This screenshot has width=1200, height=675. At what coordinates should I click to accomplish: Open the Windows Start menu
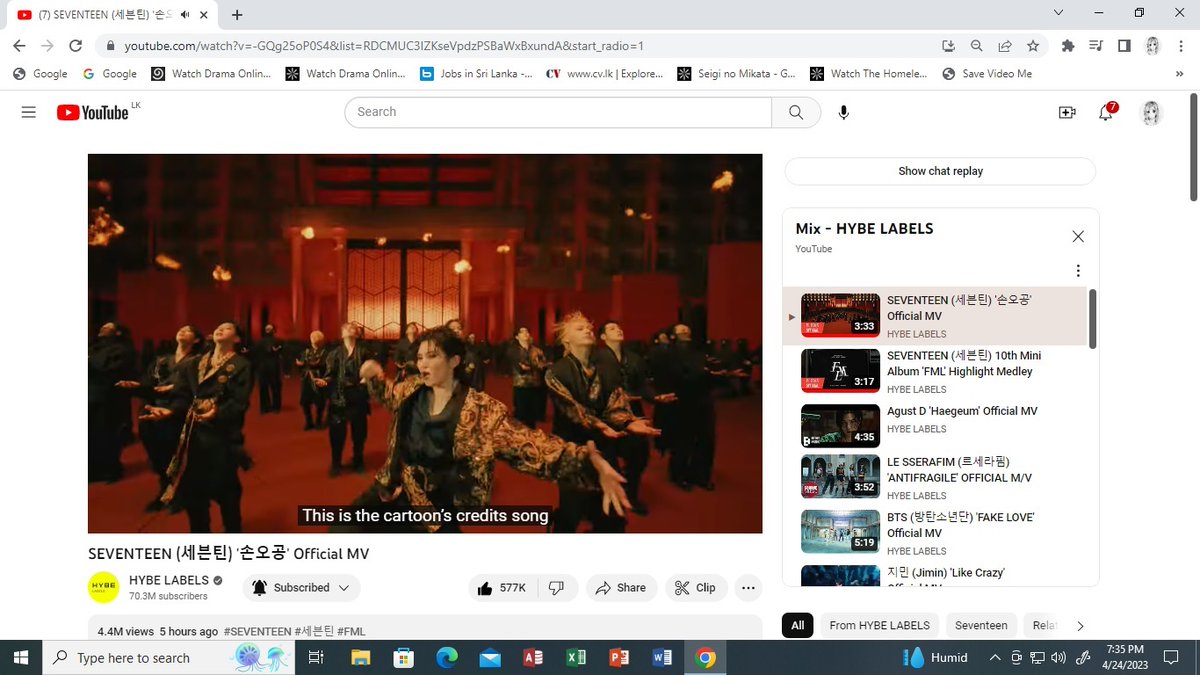[21, 657]
